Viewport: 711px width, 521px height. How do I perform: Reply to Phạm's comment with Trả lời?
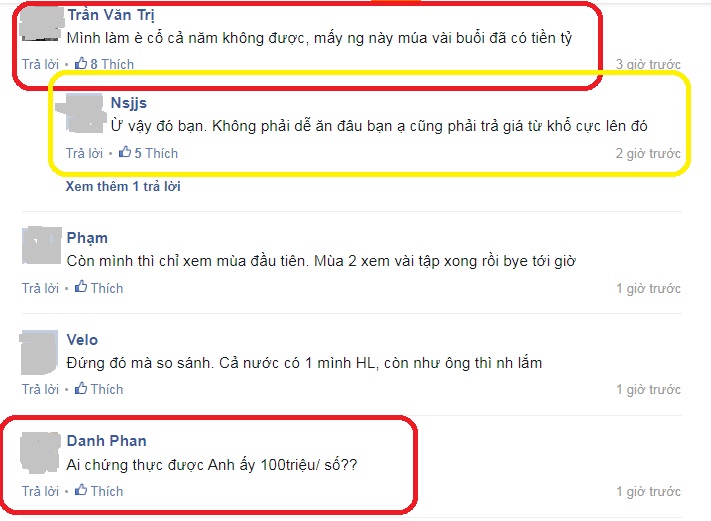point(40,288)
